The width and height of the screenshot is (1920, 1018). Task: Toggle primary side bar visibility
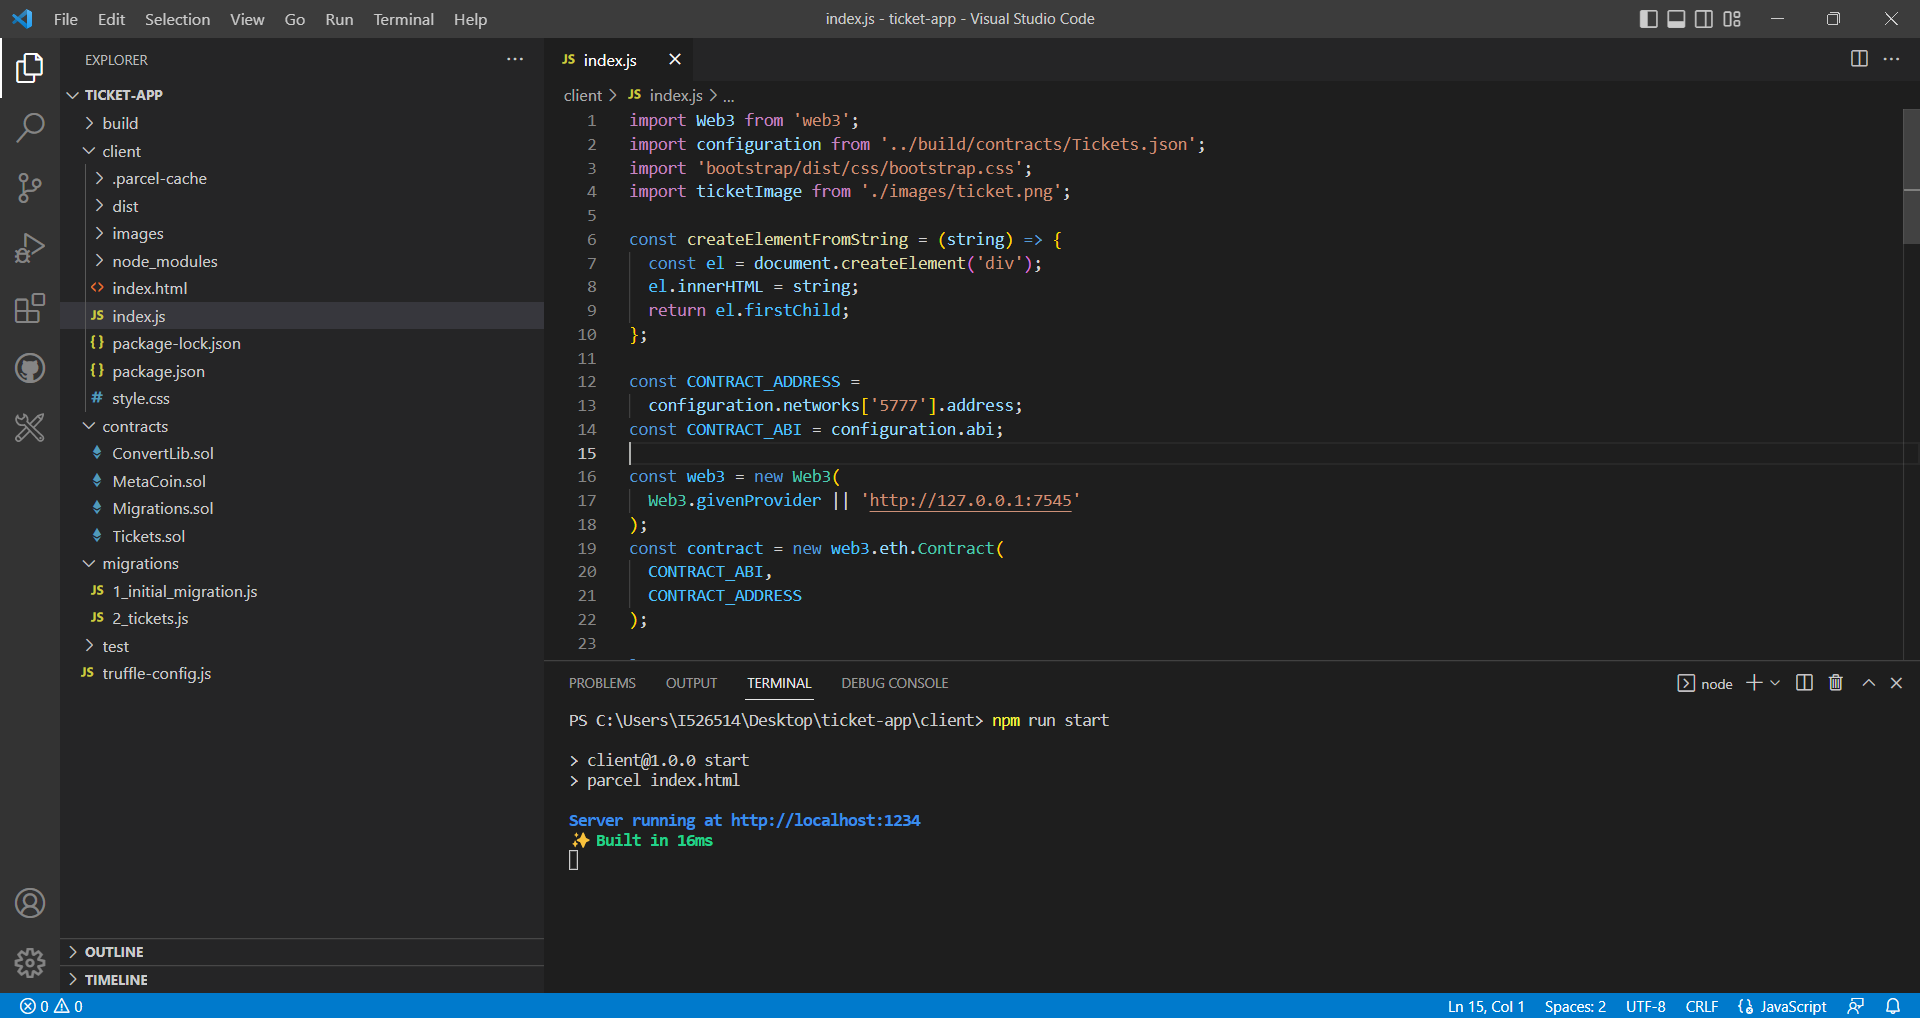[x=1649, y=19]
